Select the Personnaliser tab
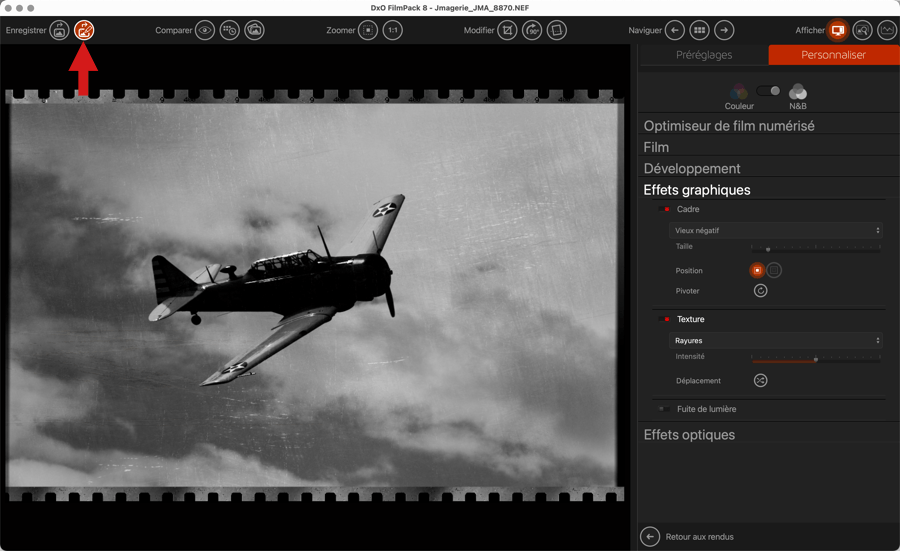Image resolution: width=900 pixels, height=551 pixels. [833, 55]
